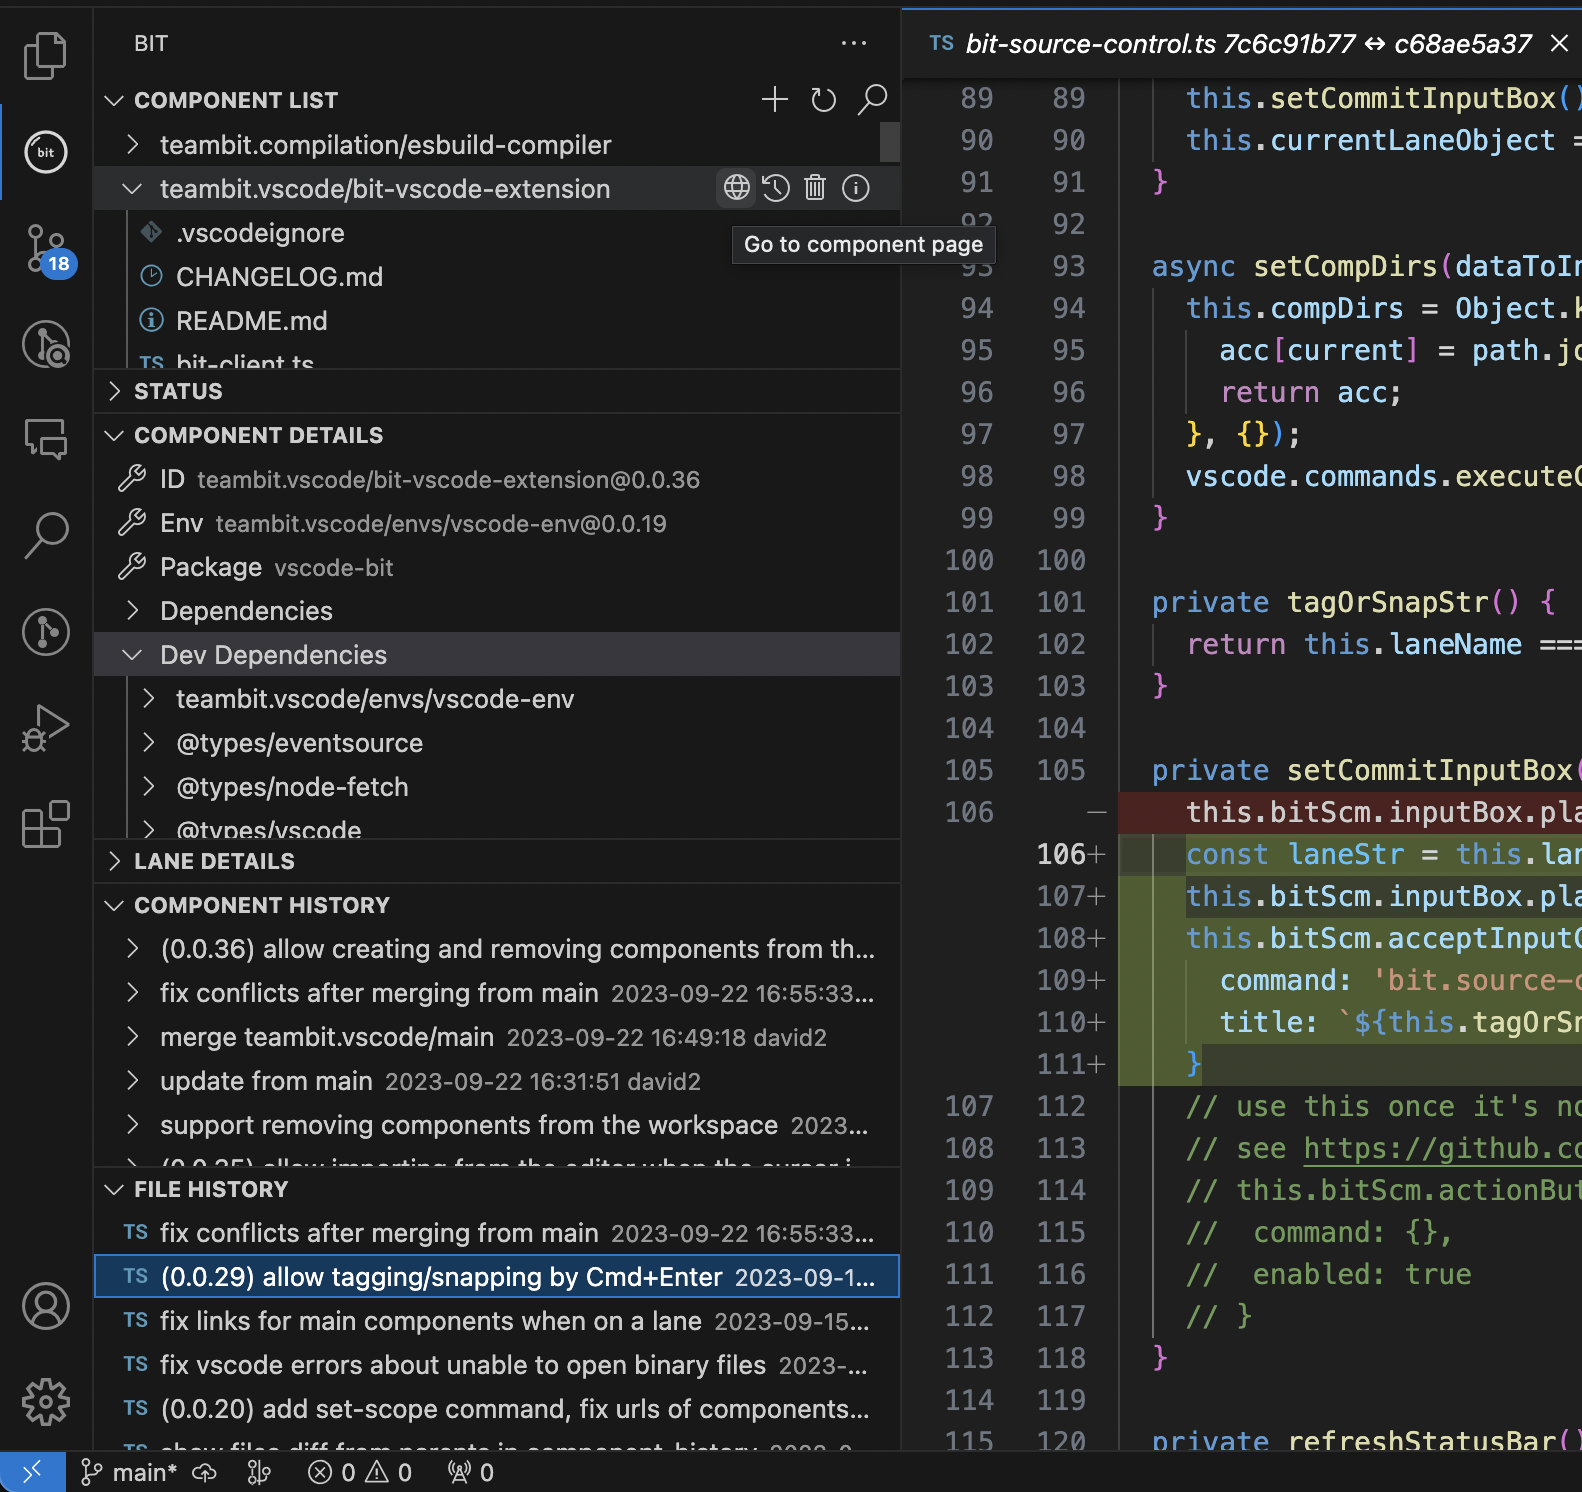Screen dimensions: 1582x1492
Task: Click the plus icon in Component List
Action: (x=775, y=99)
